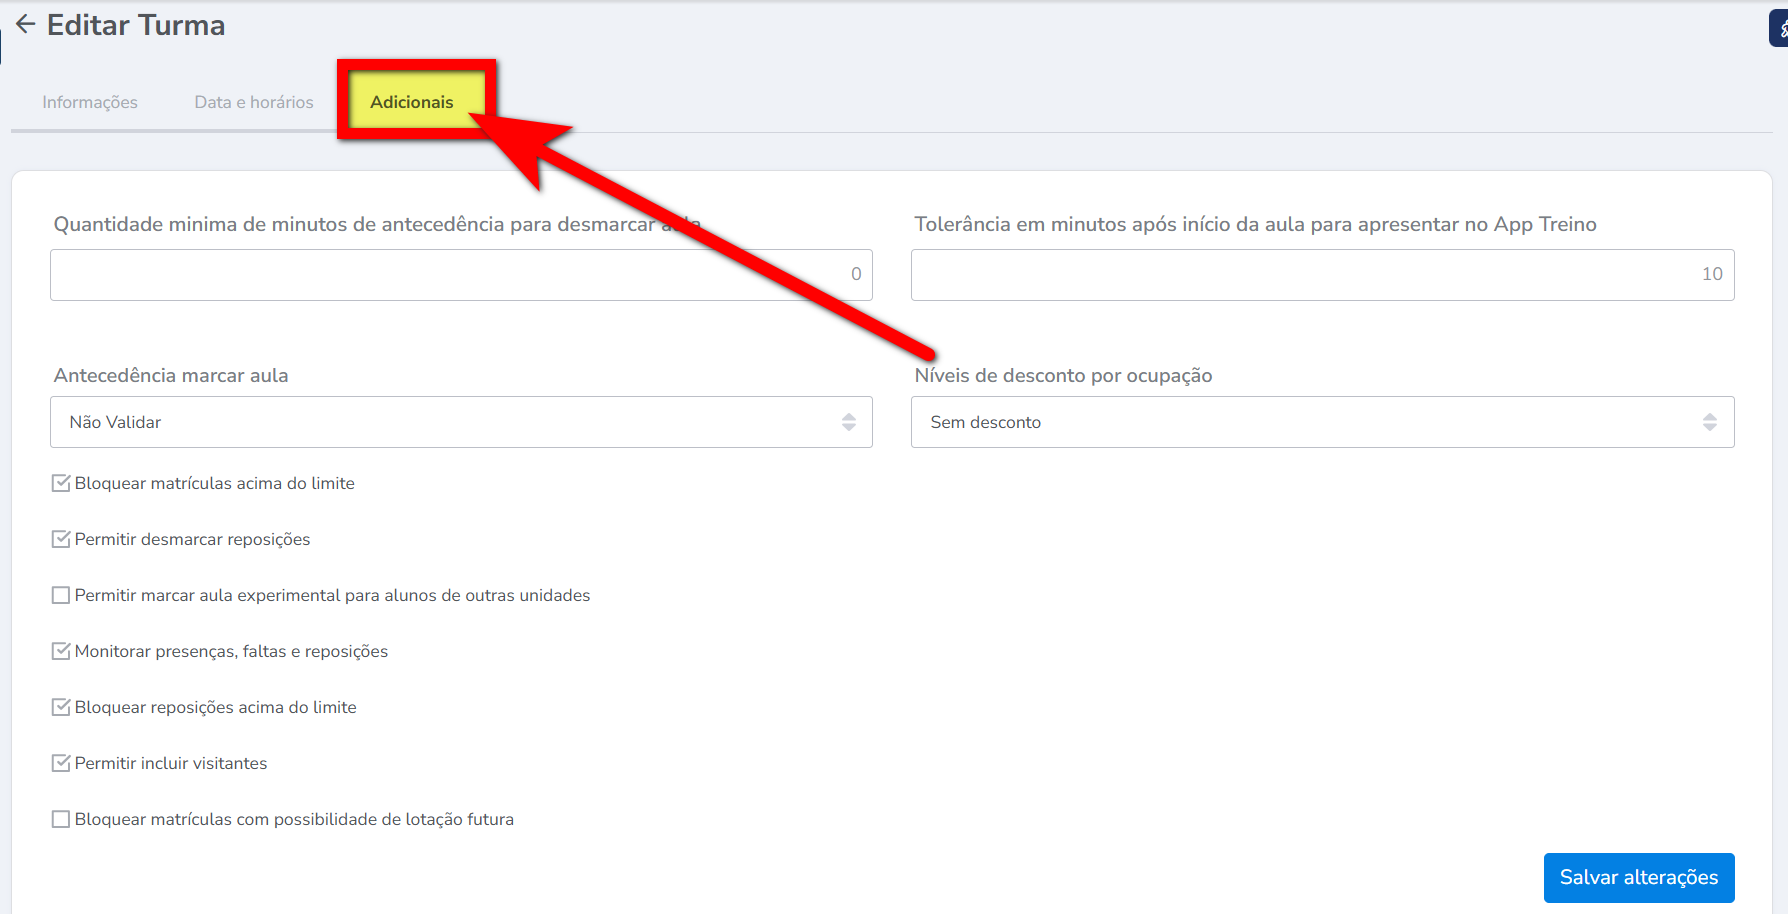
Task: Toggle Monitorar presenças, faltas e reposições
Action: (61, 651)
